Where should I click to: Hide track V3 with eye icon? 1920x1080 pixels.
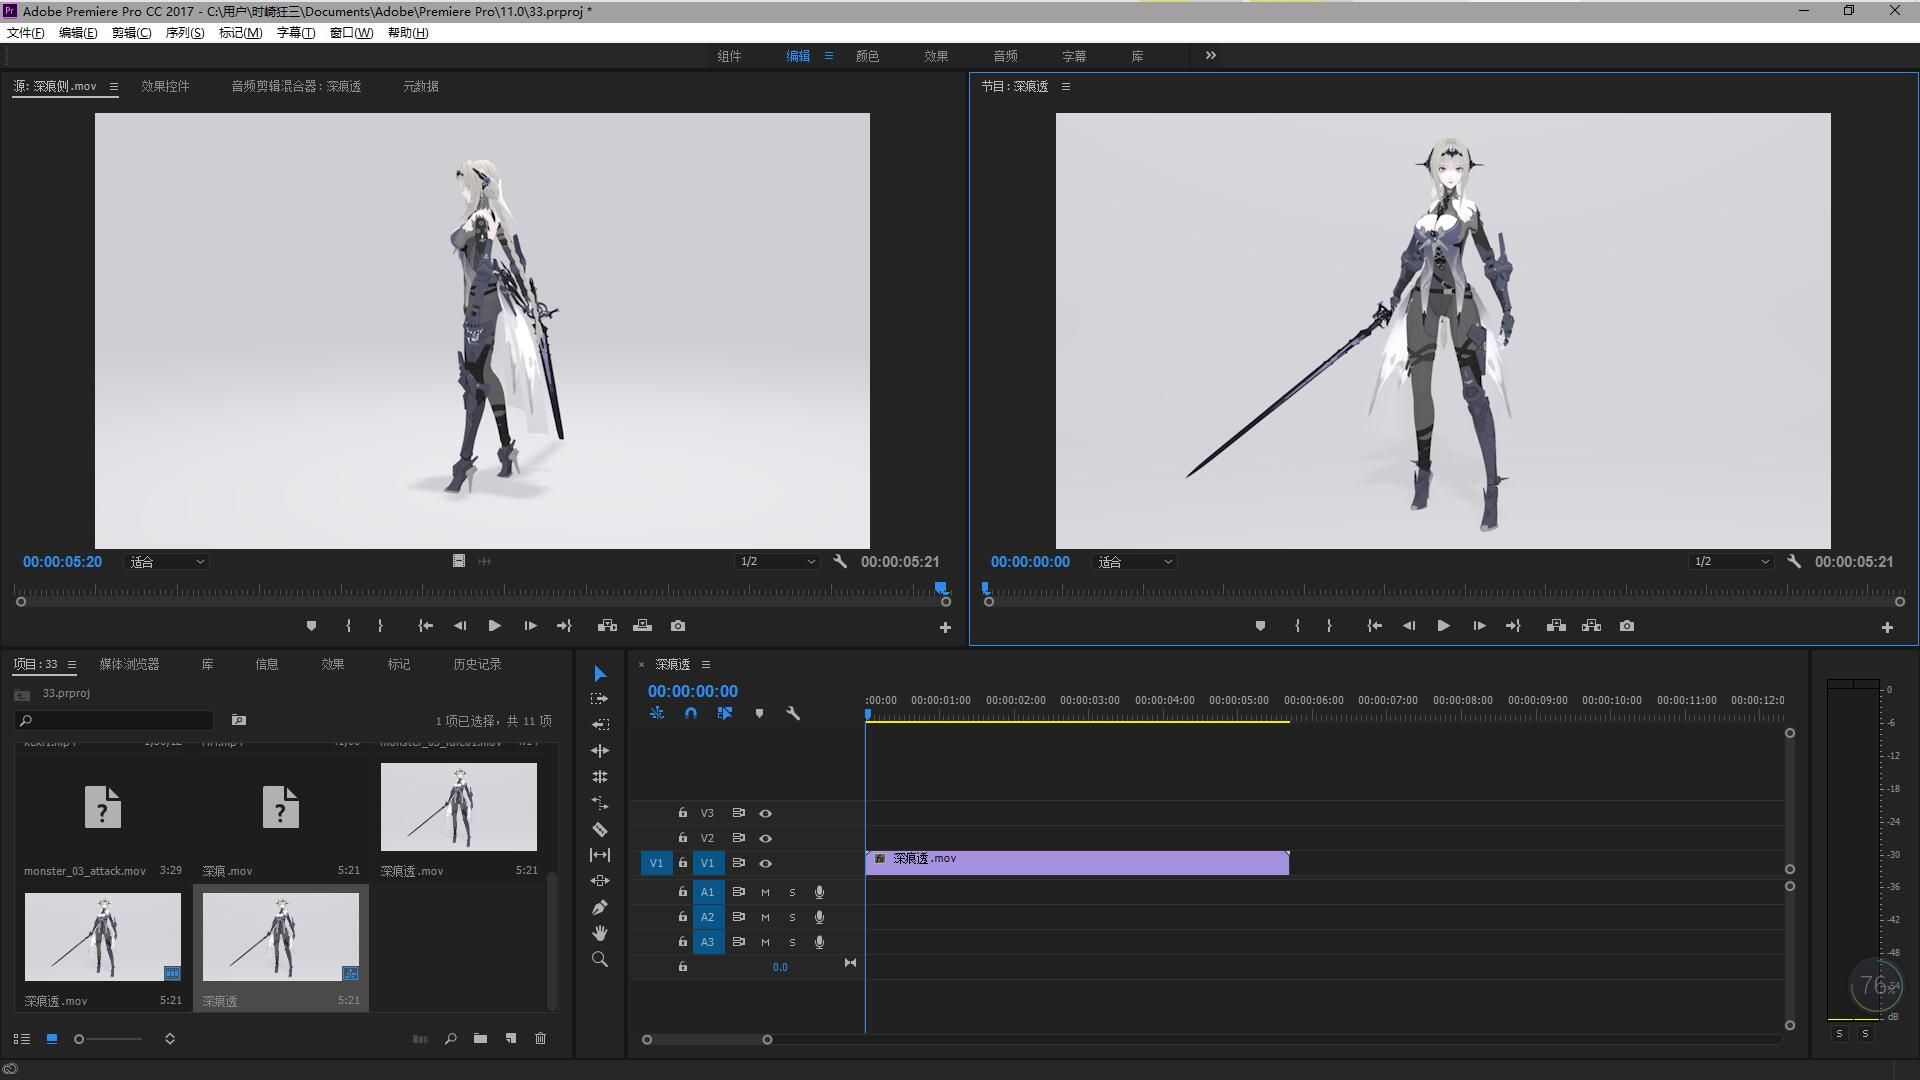click(x=766, y=814)
